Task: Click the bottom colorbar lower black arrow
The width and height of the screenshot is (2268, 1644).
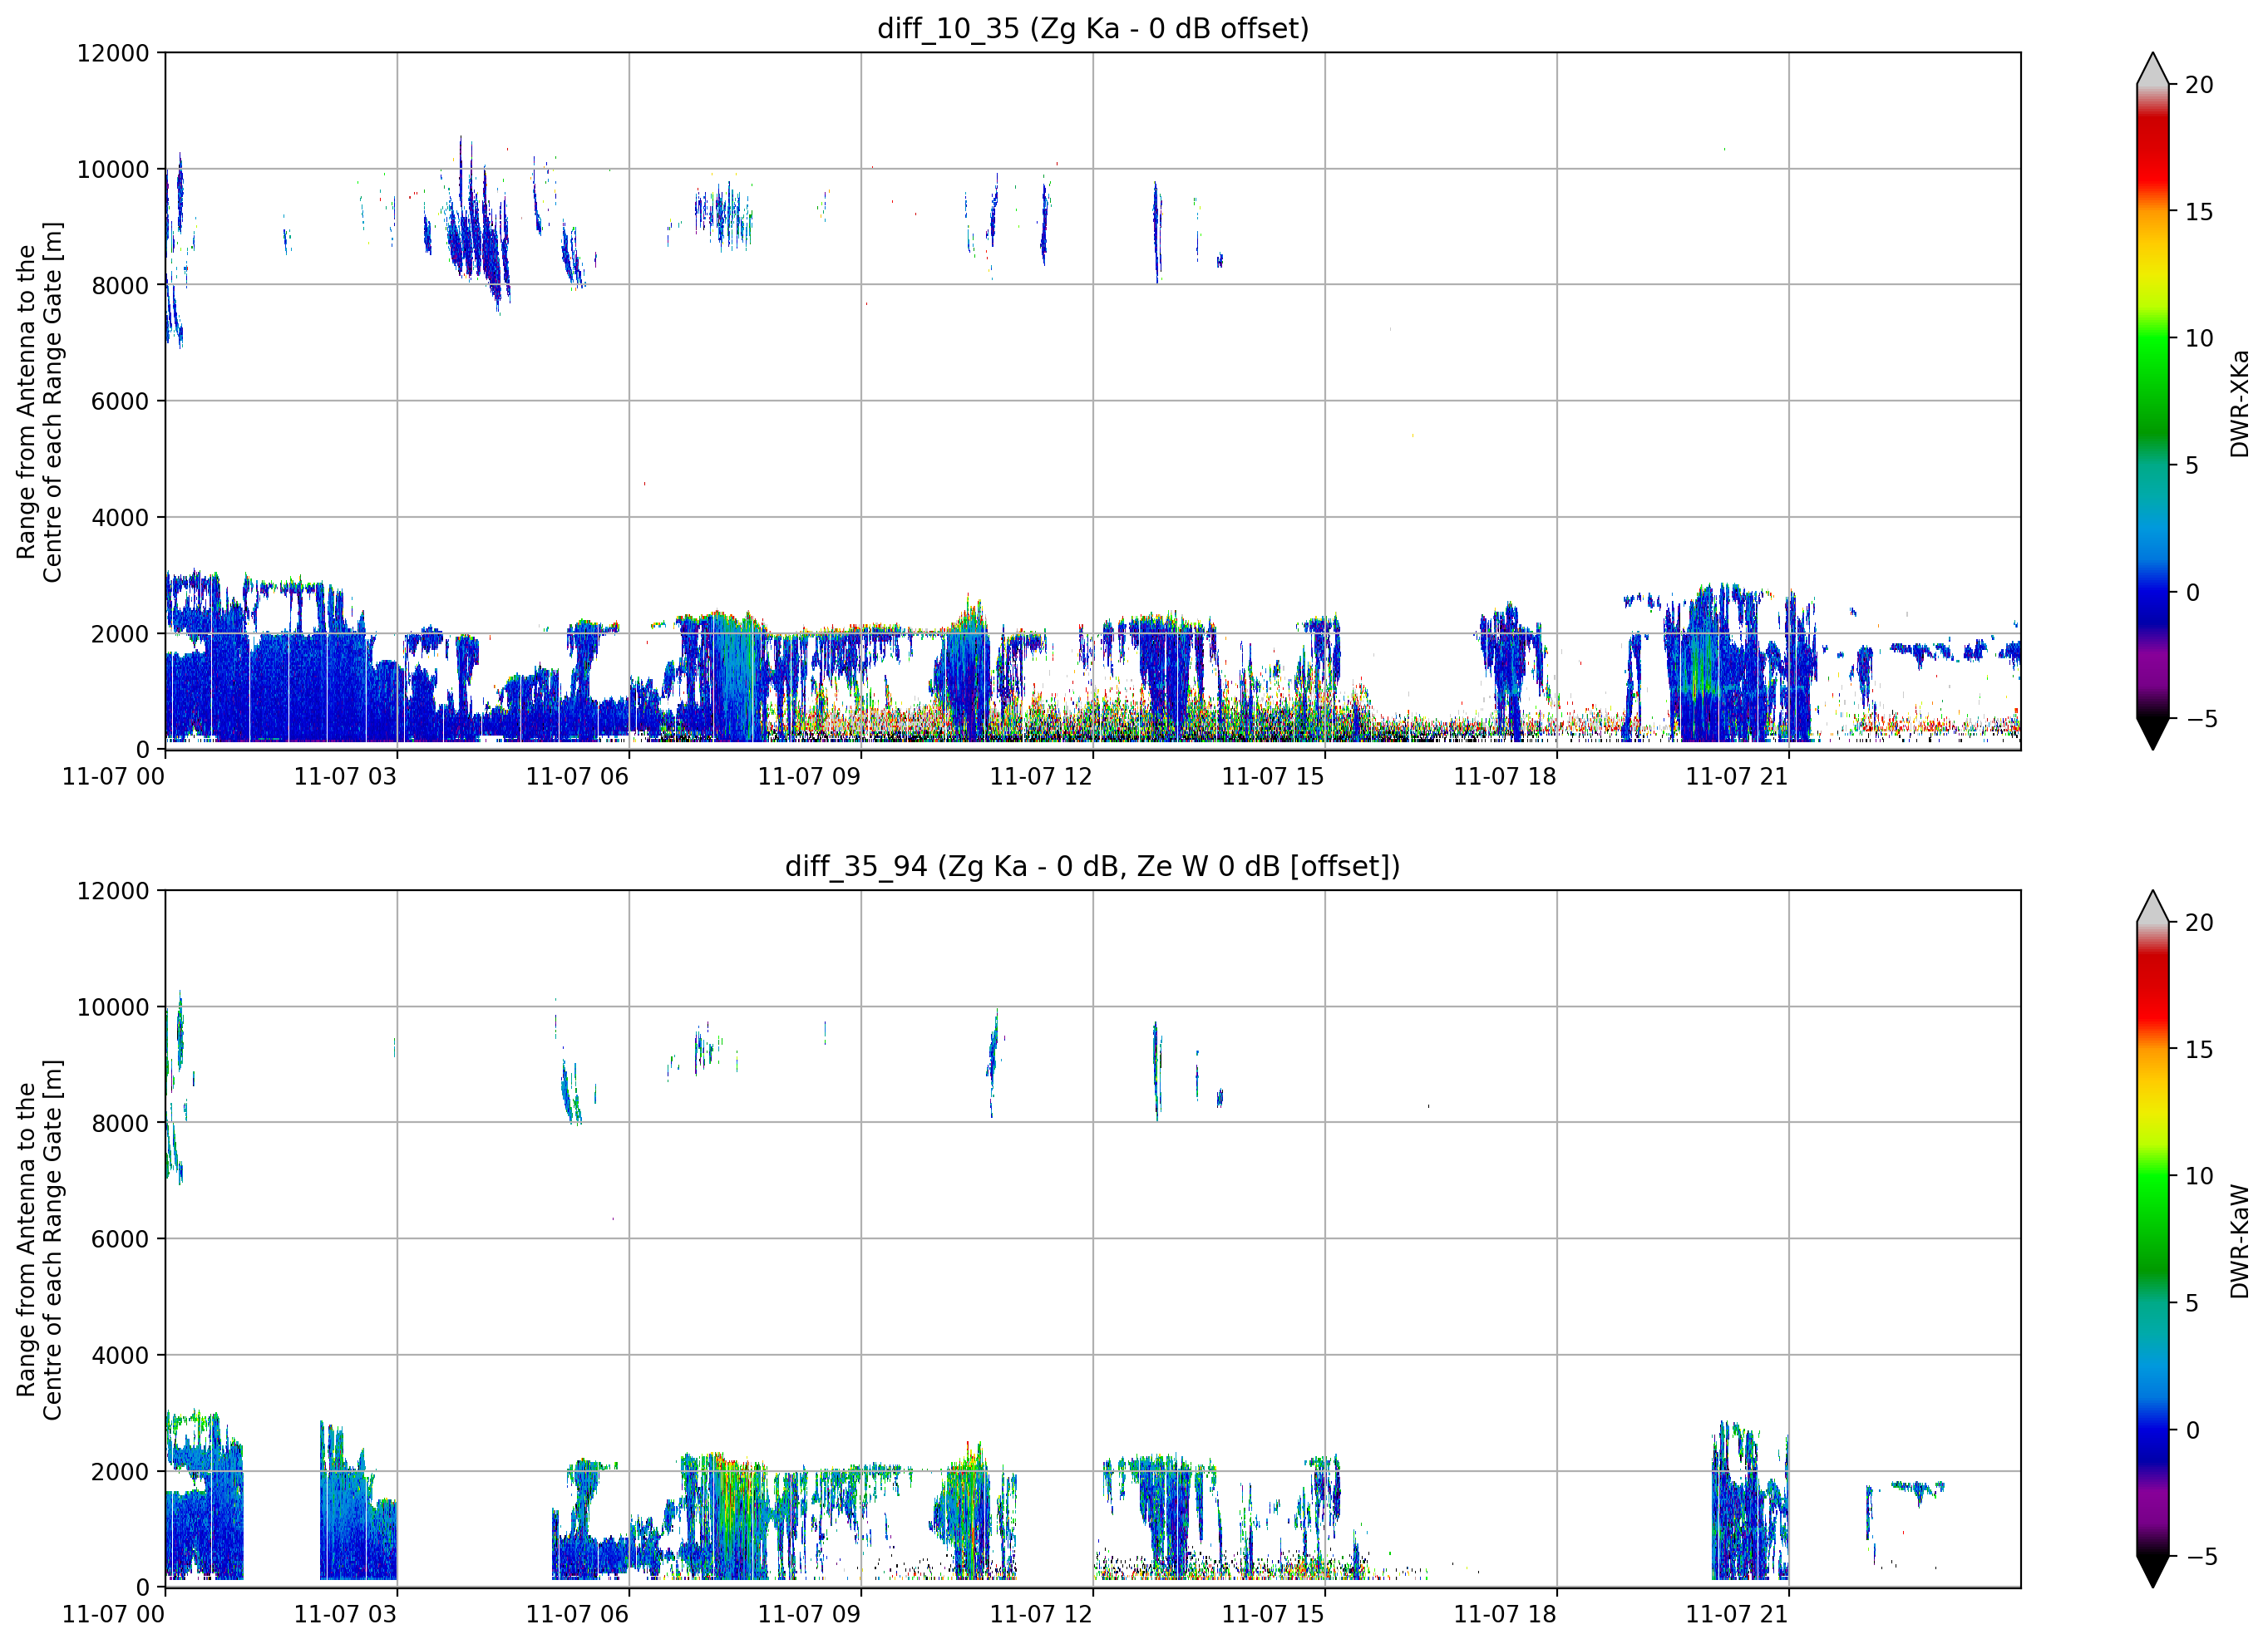Action: tap(2152, 1571)
